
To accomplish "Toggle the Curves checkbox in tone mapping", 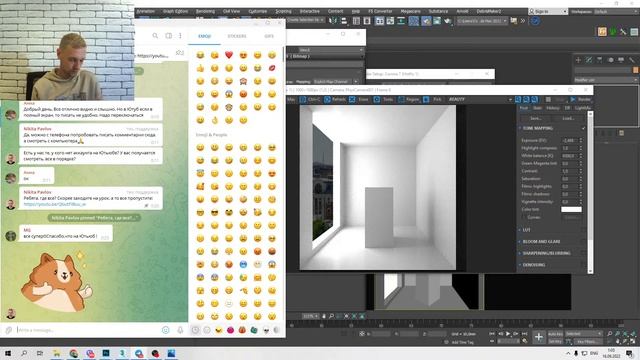I will tap(525, 217).
